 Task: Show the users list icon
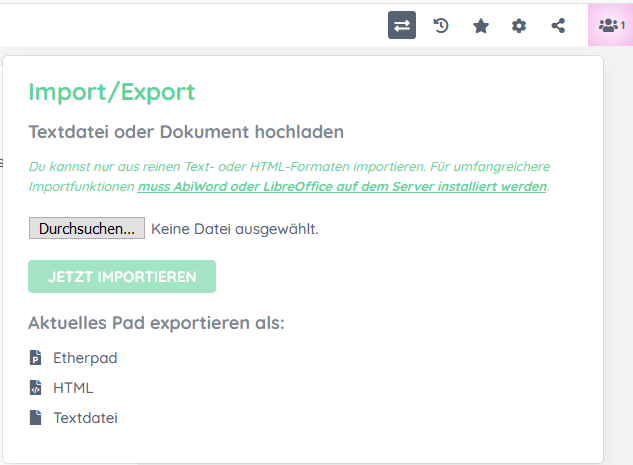pos(611,25)
